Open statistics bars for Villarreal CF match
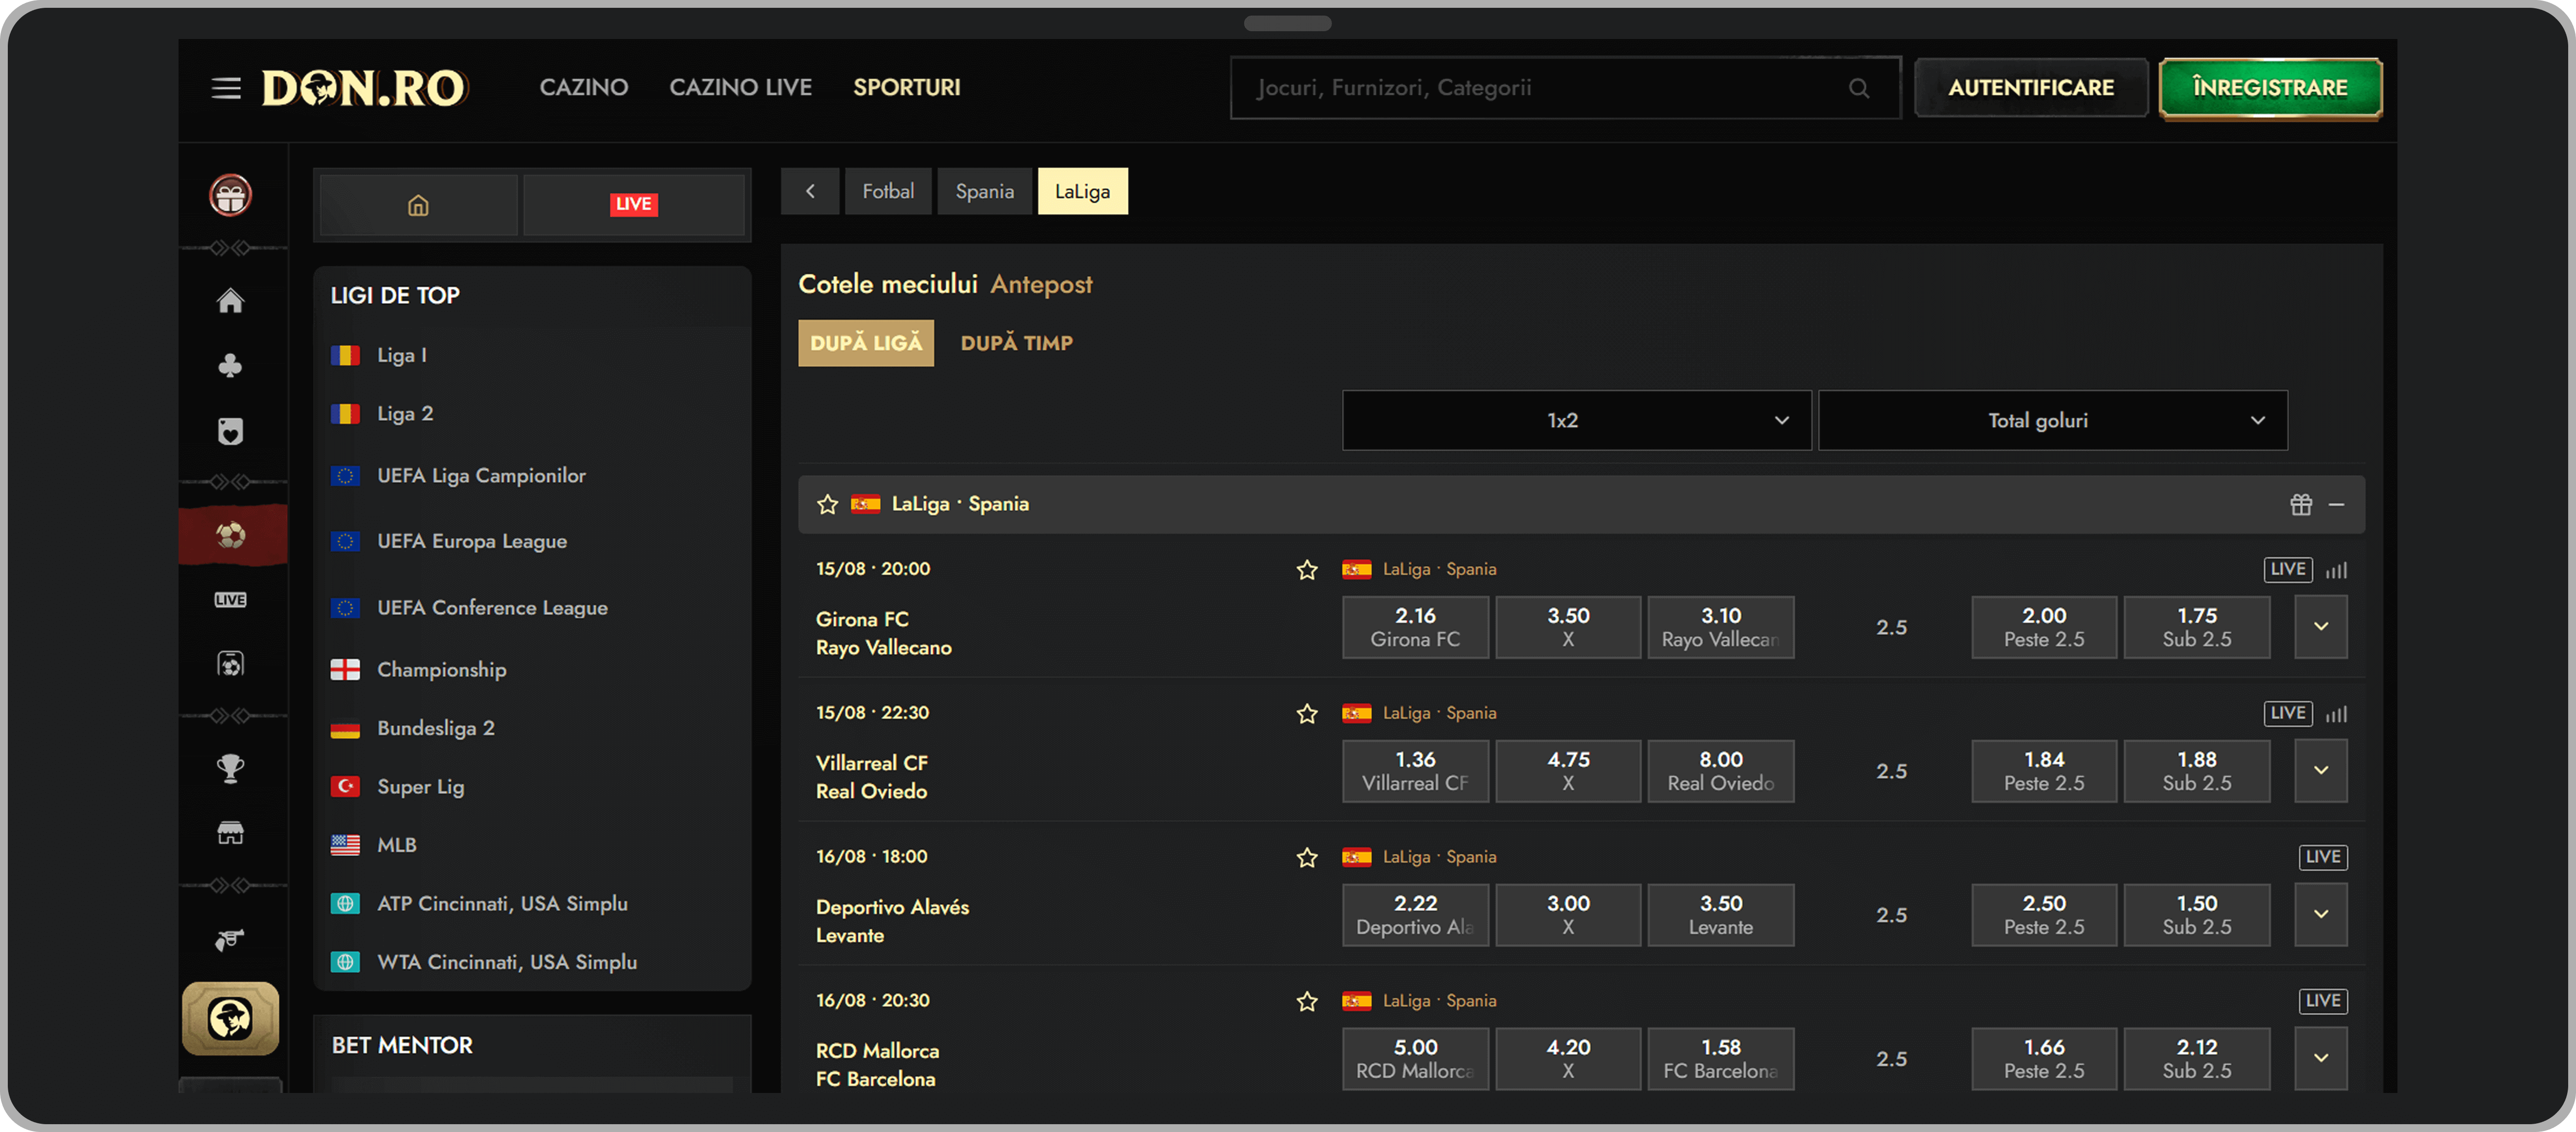The image size is (2576, 1132). pos(2336,714)
